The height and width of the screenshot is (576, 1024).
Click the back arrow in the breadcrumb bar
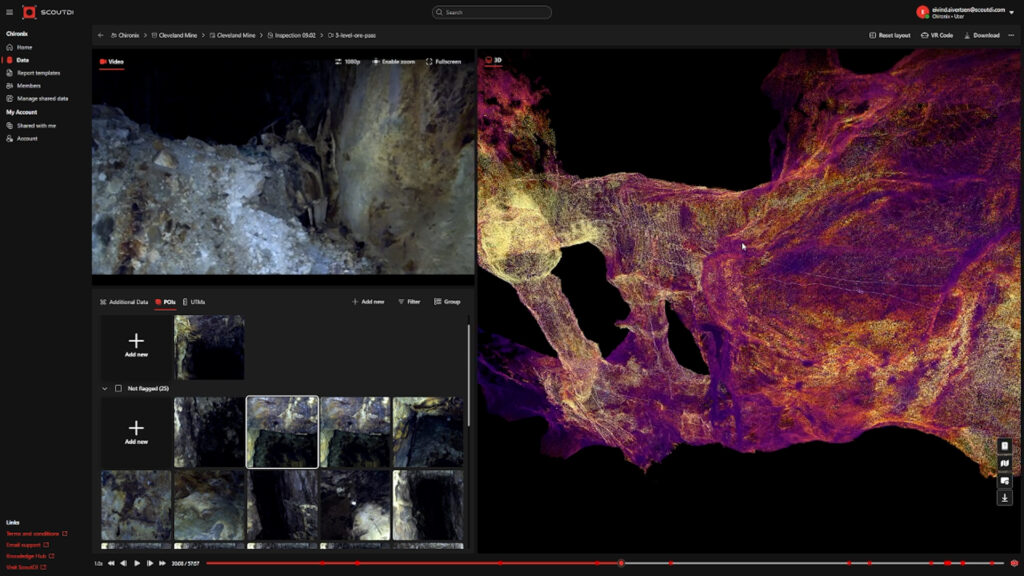point(101,35)
